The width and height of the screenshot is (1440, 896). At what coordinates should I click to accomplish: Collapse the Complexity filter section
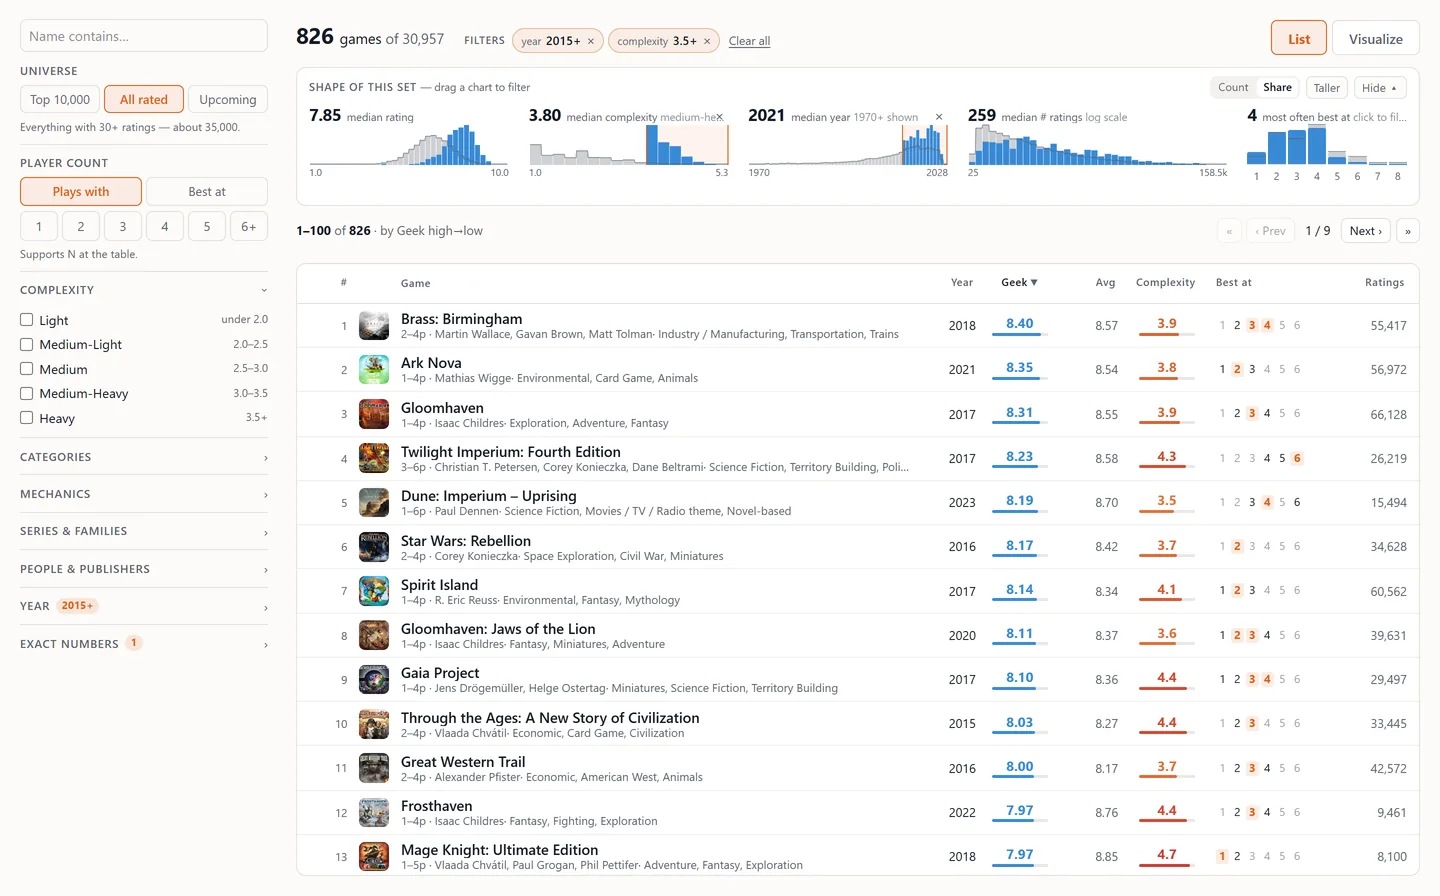click(144, 290)
